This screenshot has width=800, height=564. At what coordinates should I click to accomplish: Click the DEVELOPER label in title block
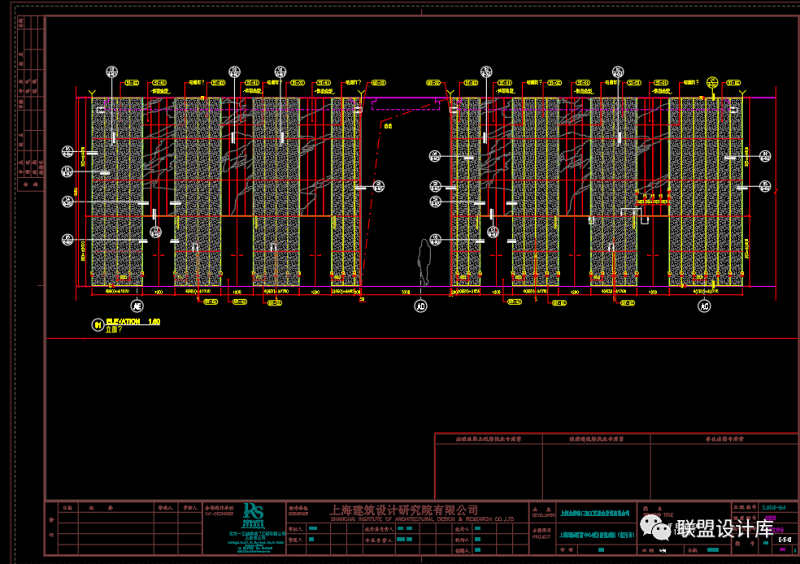pos(545,516)
